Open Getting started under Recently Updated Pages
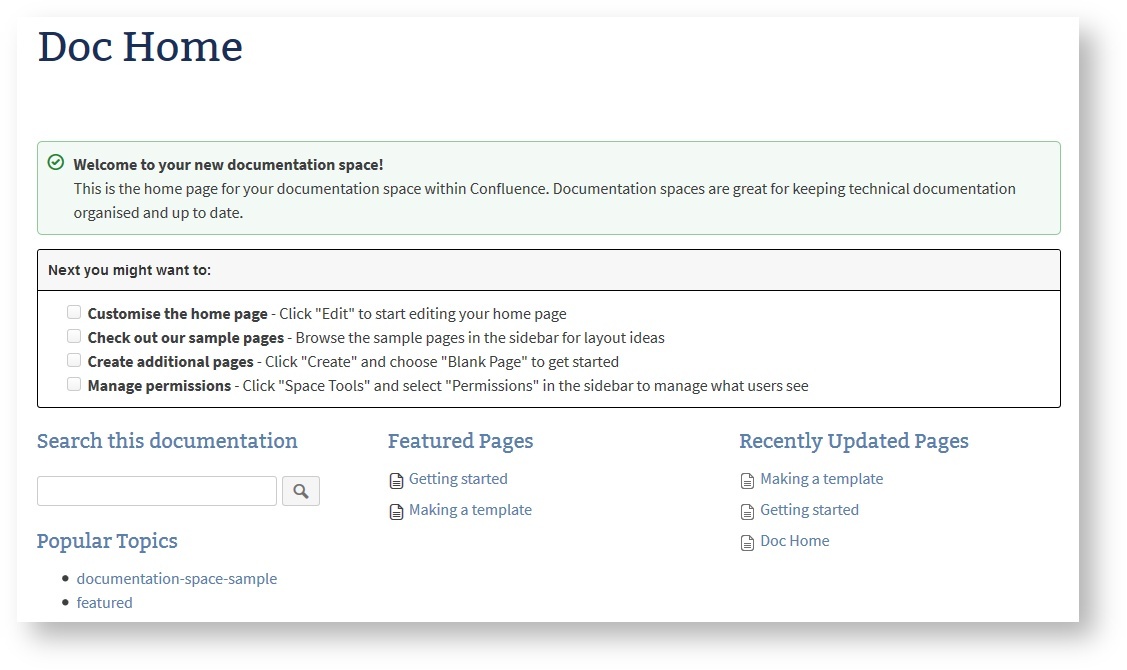The width and height of the screenshot is (1127, 670). tap(809, 510)
